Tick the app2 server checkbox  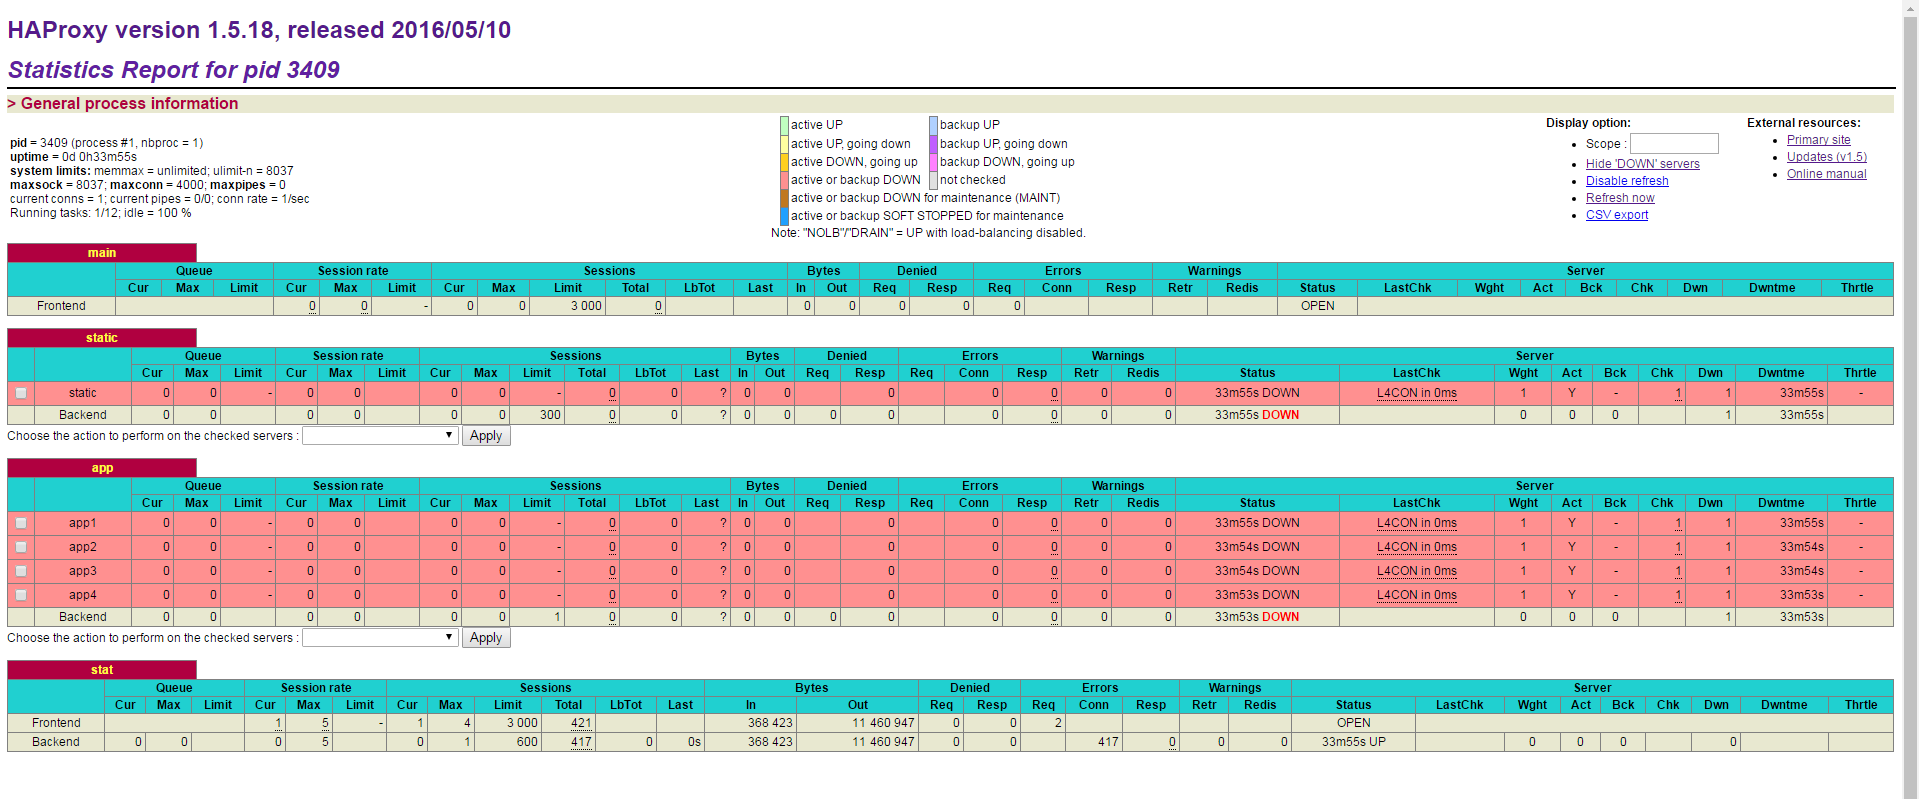tap(21, 548)
